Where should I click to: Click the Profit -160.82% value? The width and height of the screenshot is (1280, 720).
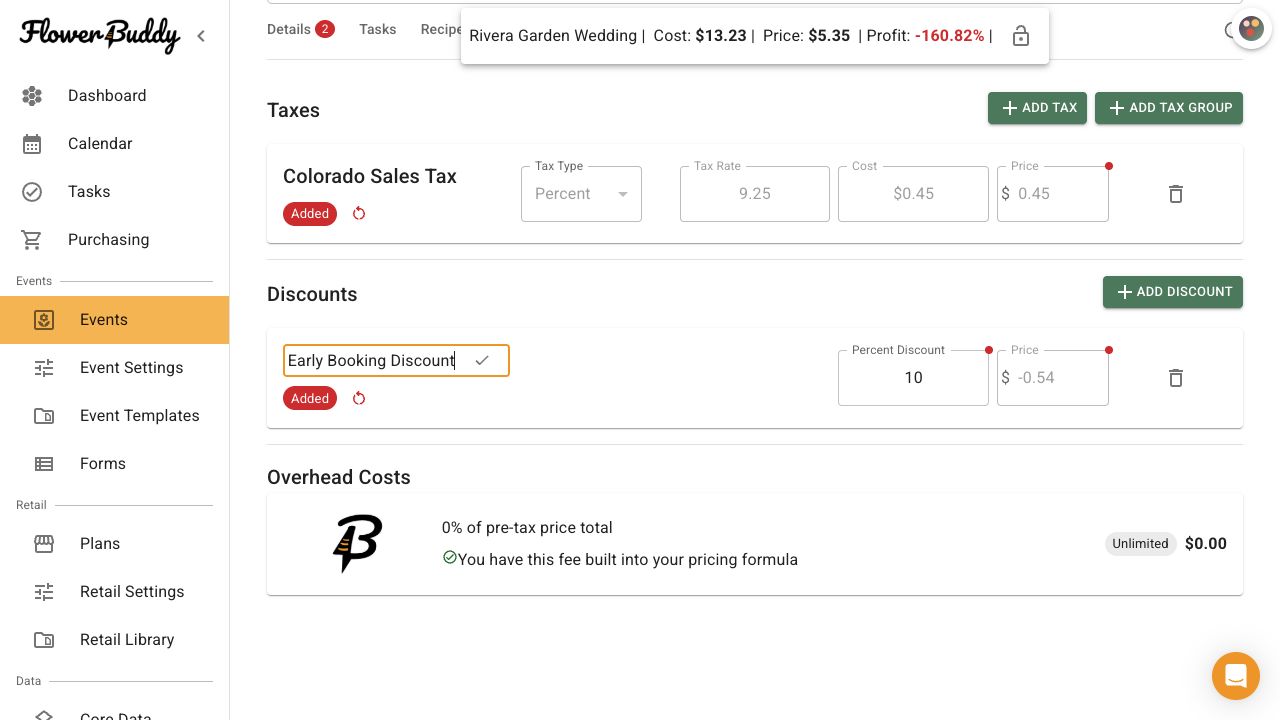(x=949, y=36)
